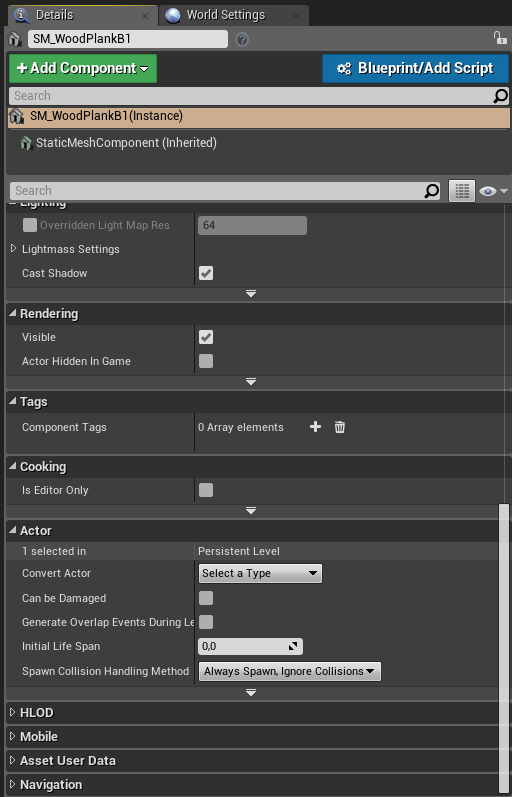Open Spawn Collision Handling Method dropdown

pos(289,671)
